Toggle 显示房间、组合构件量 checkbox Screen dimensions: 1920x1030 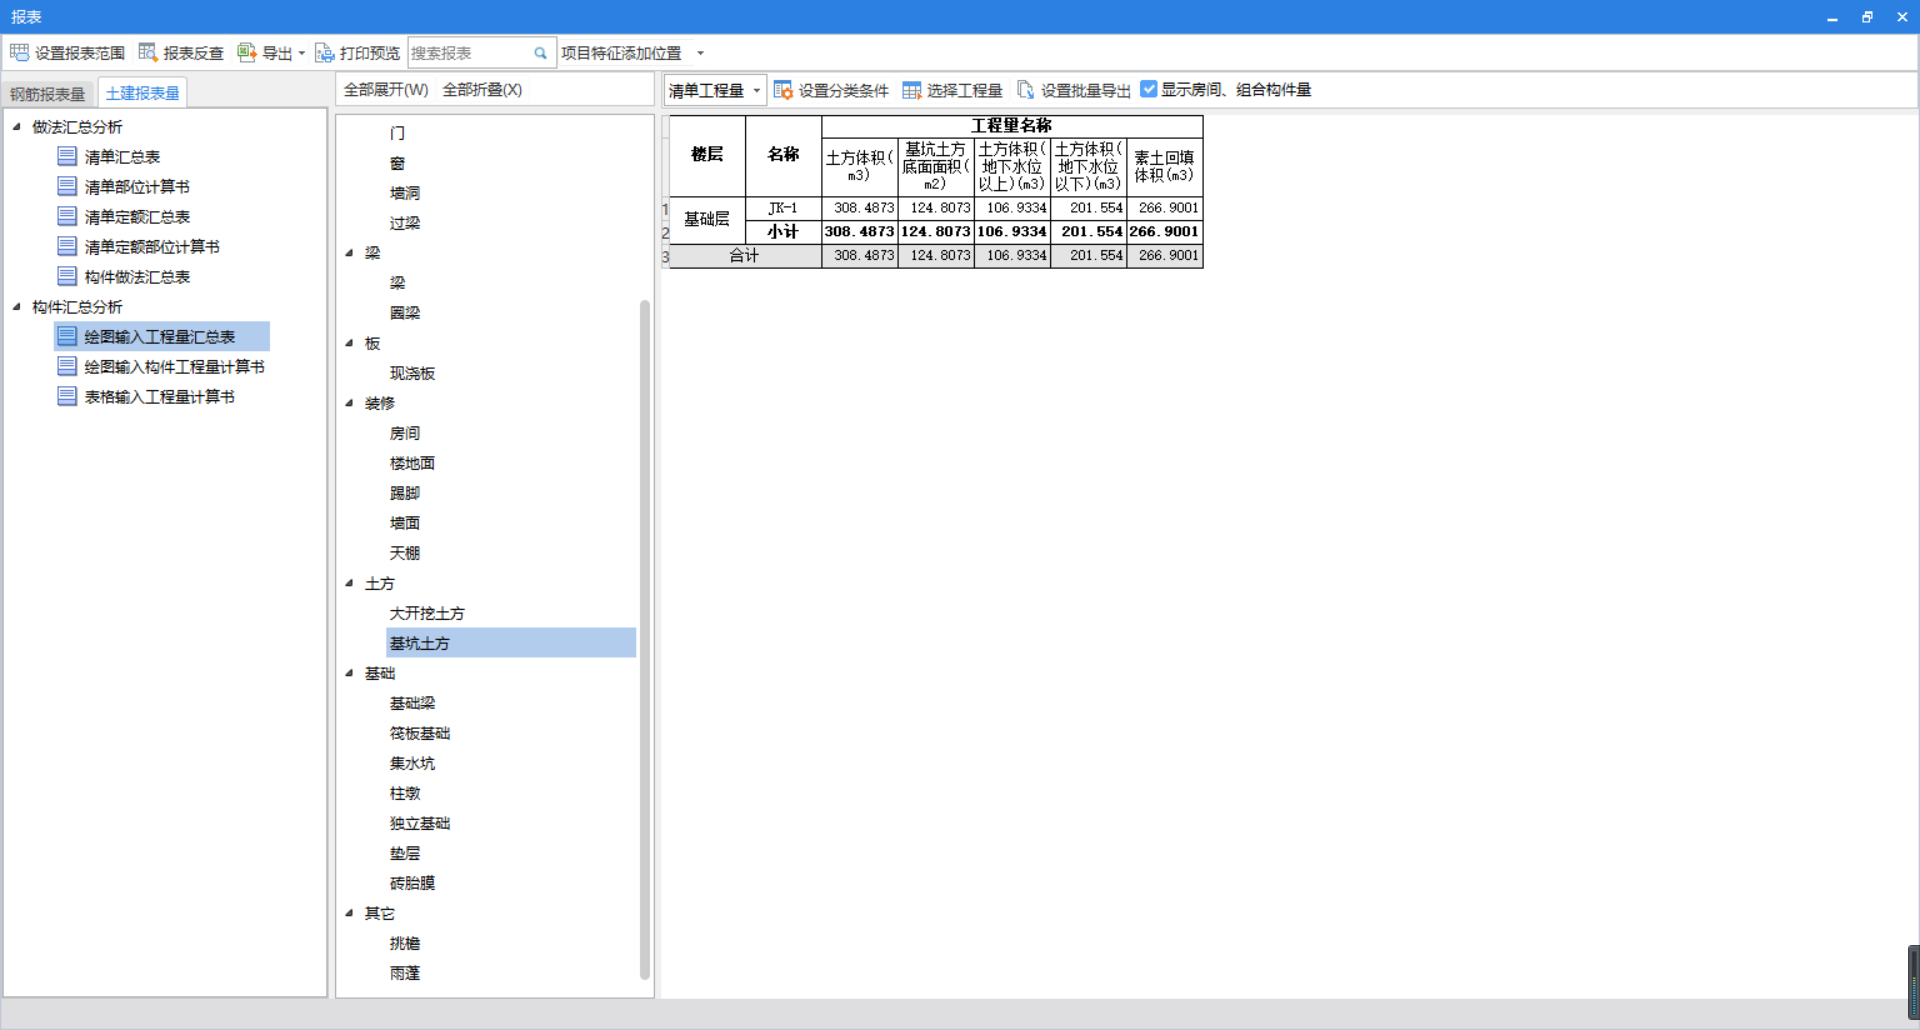point(1149,89)
